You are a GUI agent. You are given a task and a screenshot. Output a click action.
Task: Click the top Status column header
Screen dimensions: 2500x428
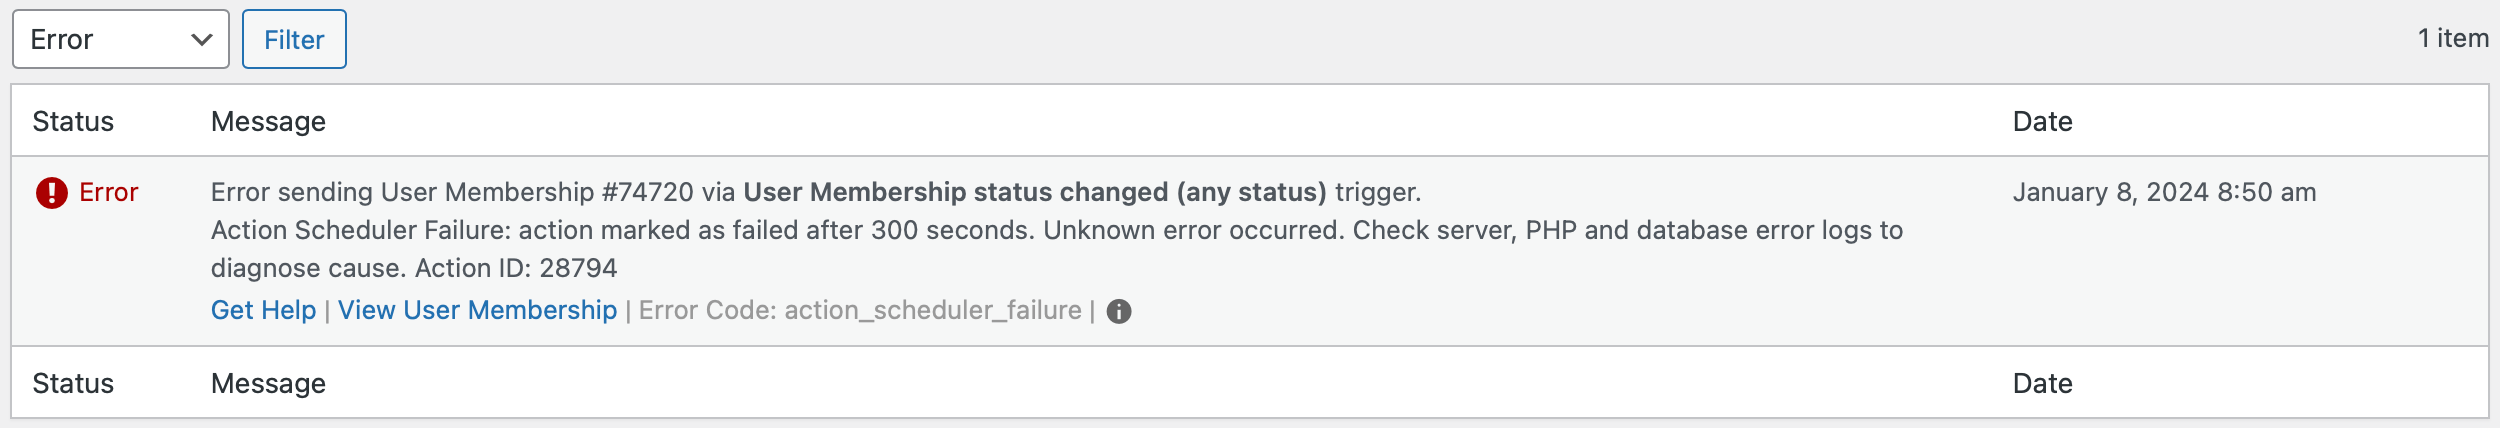[73, 122]
